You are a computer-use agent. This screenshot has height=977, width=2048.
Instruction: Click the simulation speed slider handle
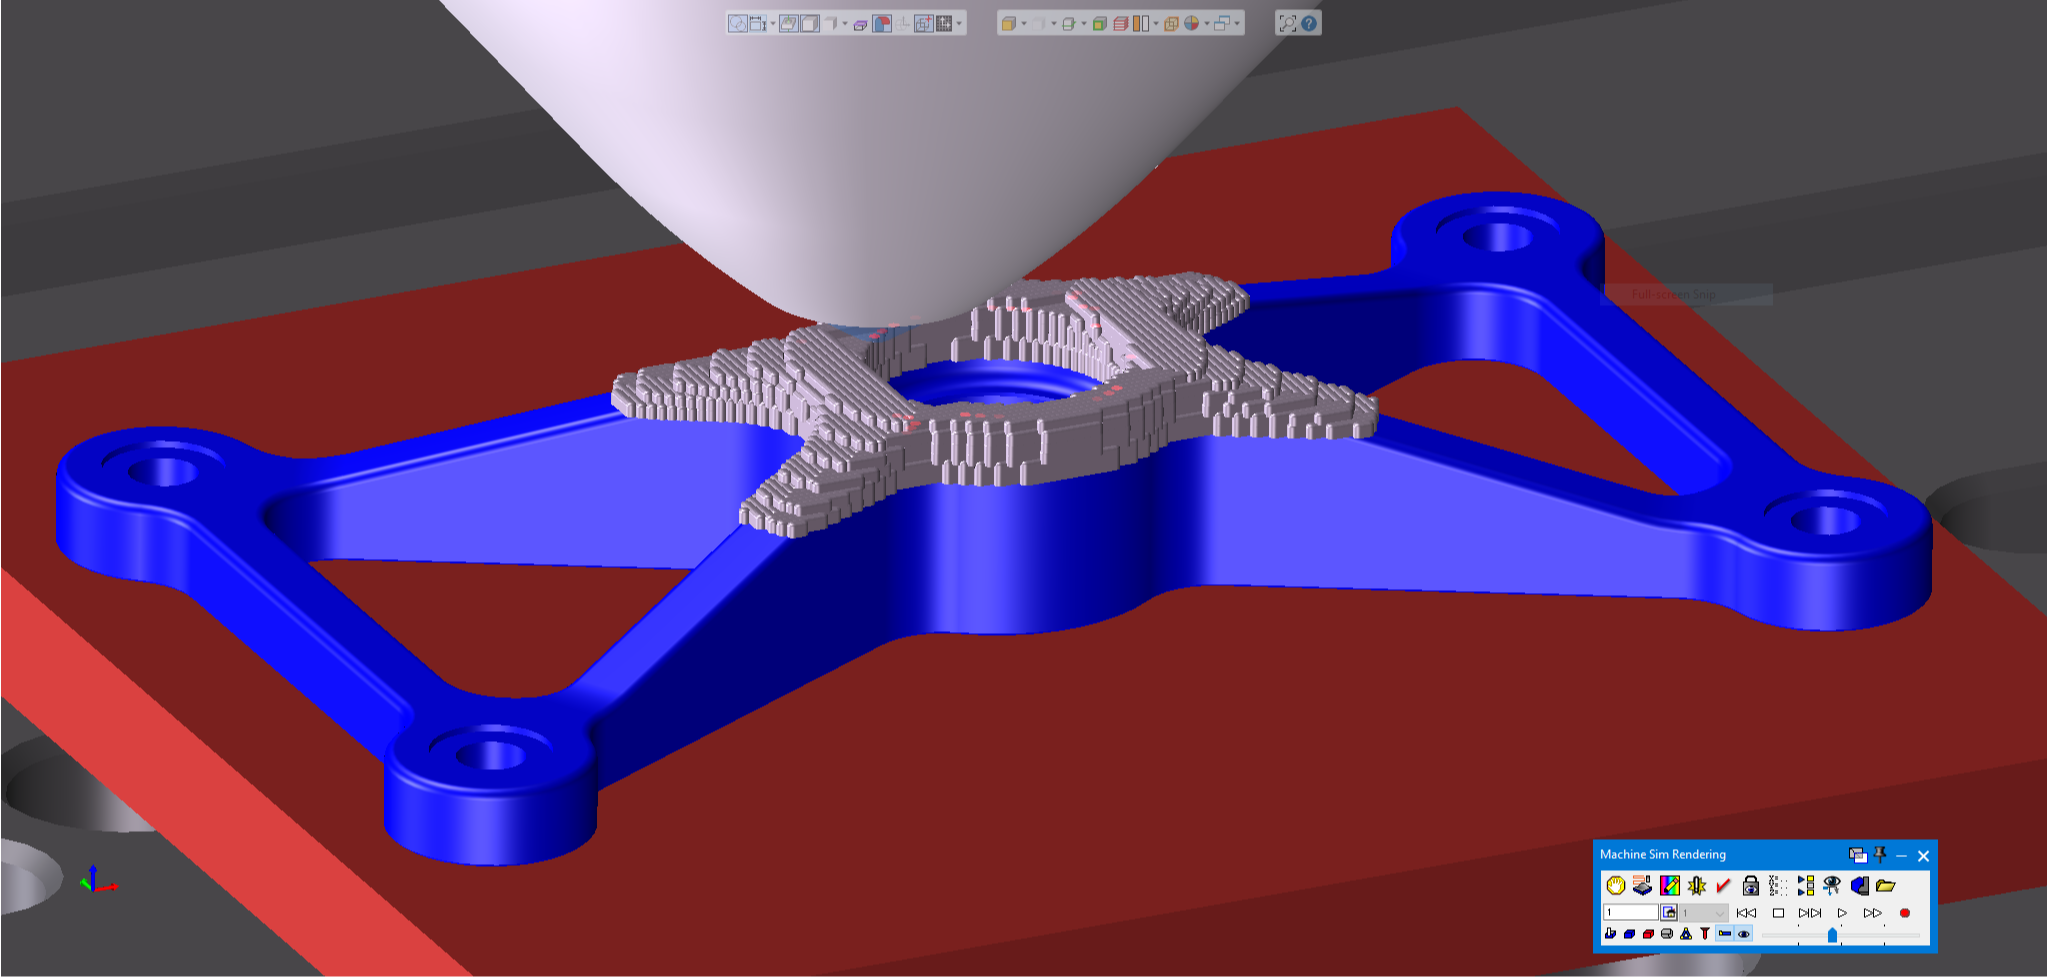click(x=1832, y=935)
